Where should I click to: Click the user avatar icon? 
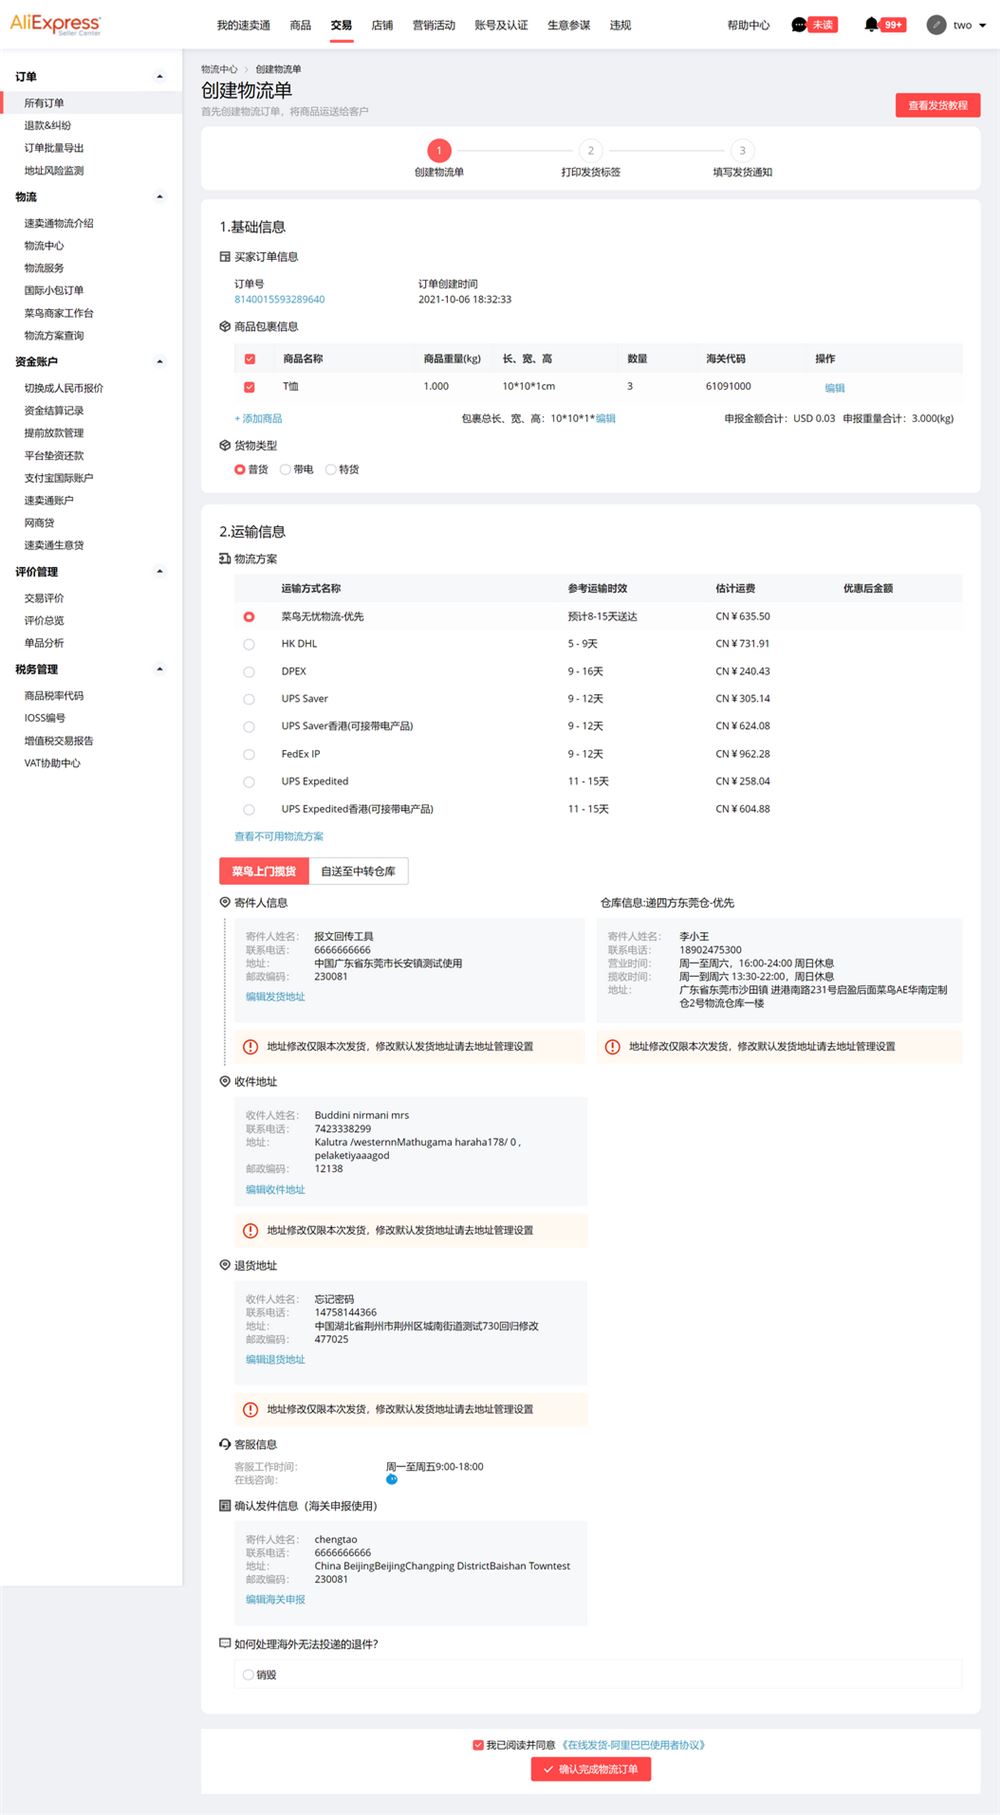(x=936, y=25)
